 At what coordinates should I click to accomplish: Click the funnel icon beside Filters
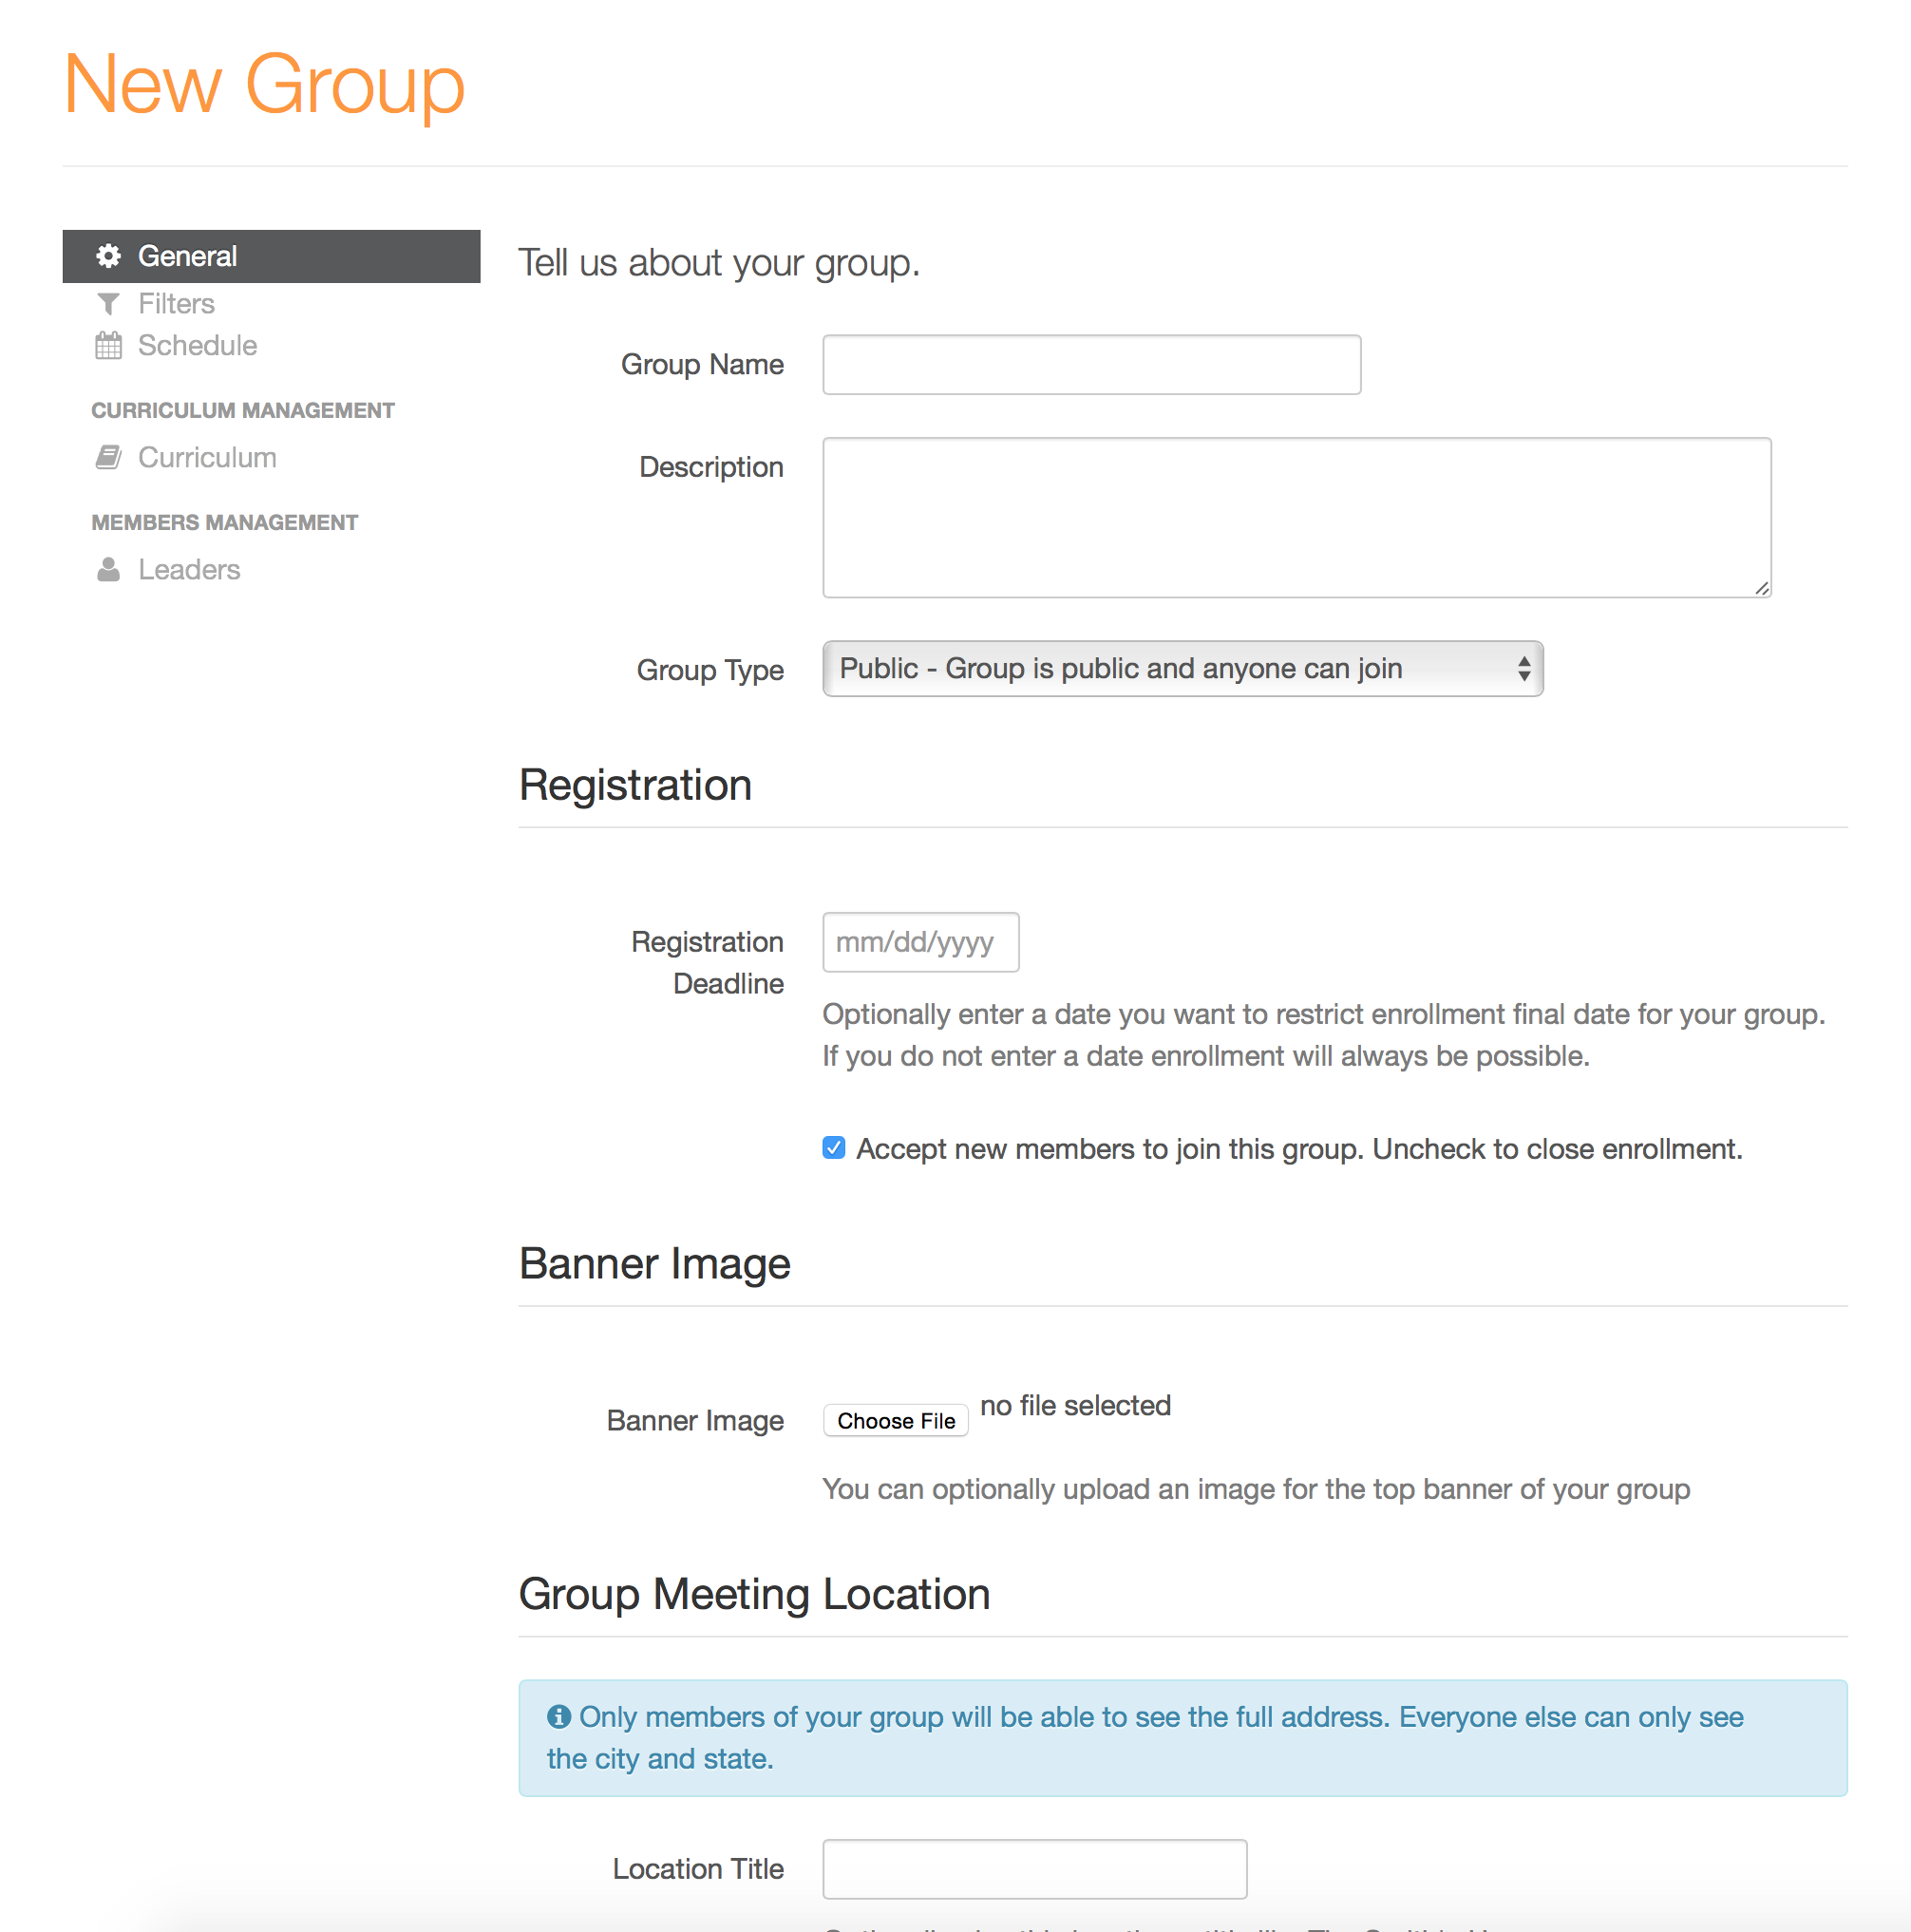pyautogui.click(x=108, y=303)
